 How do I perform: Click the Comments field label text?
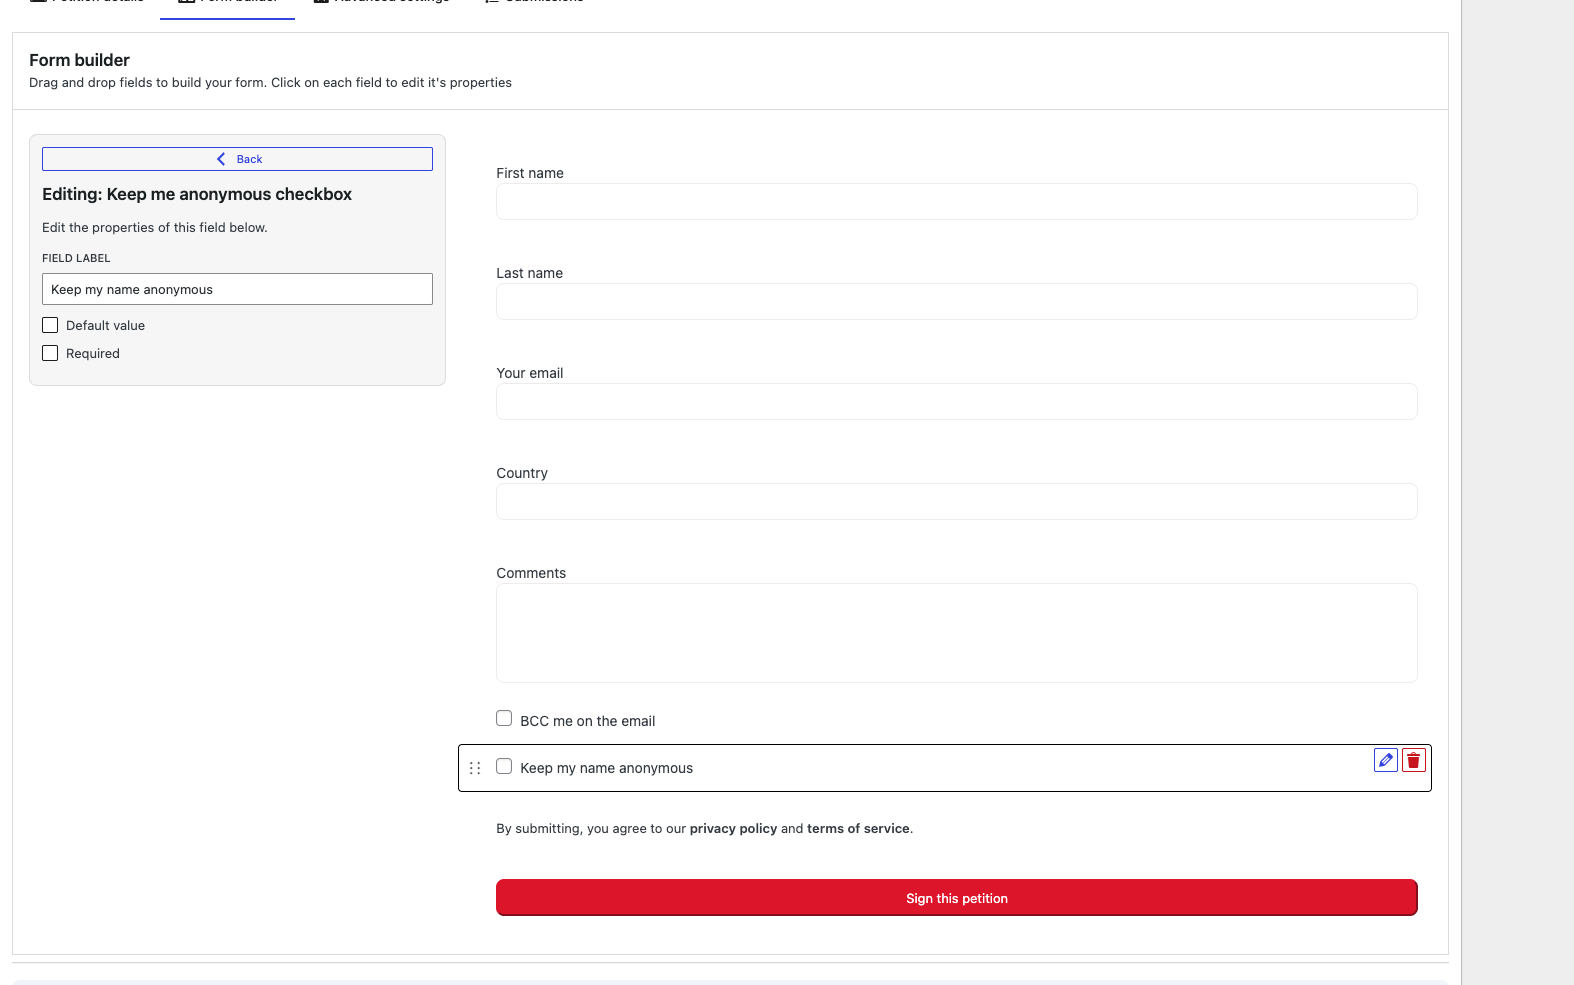(531, 573)
